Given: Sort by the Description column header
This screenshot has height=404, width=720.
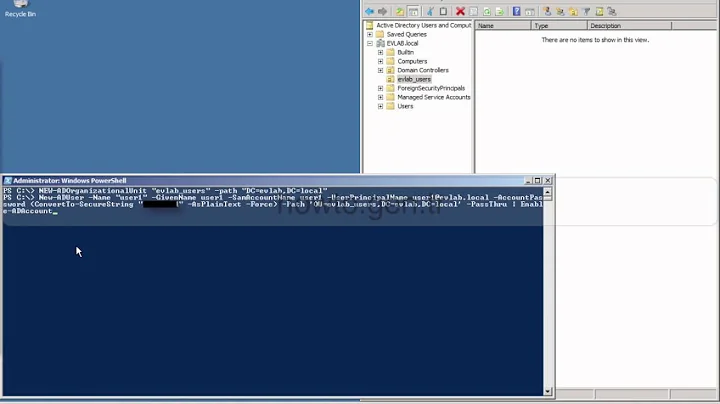Looking at the screenshot, I should (629, 26).
